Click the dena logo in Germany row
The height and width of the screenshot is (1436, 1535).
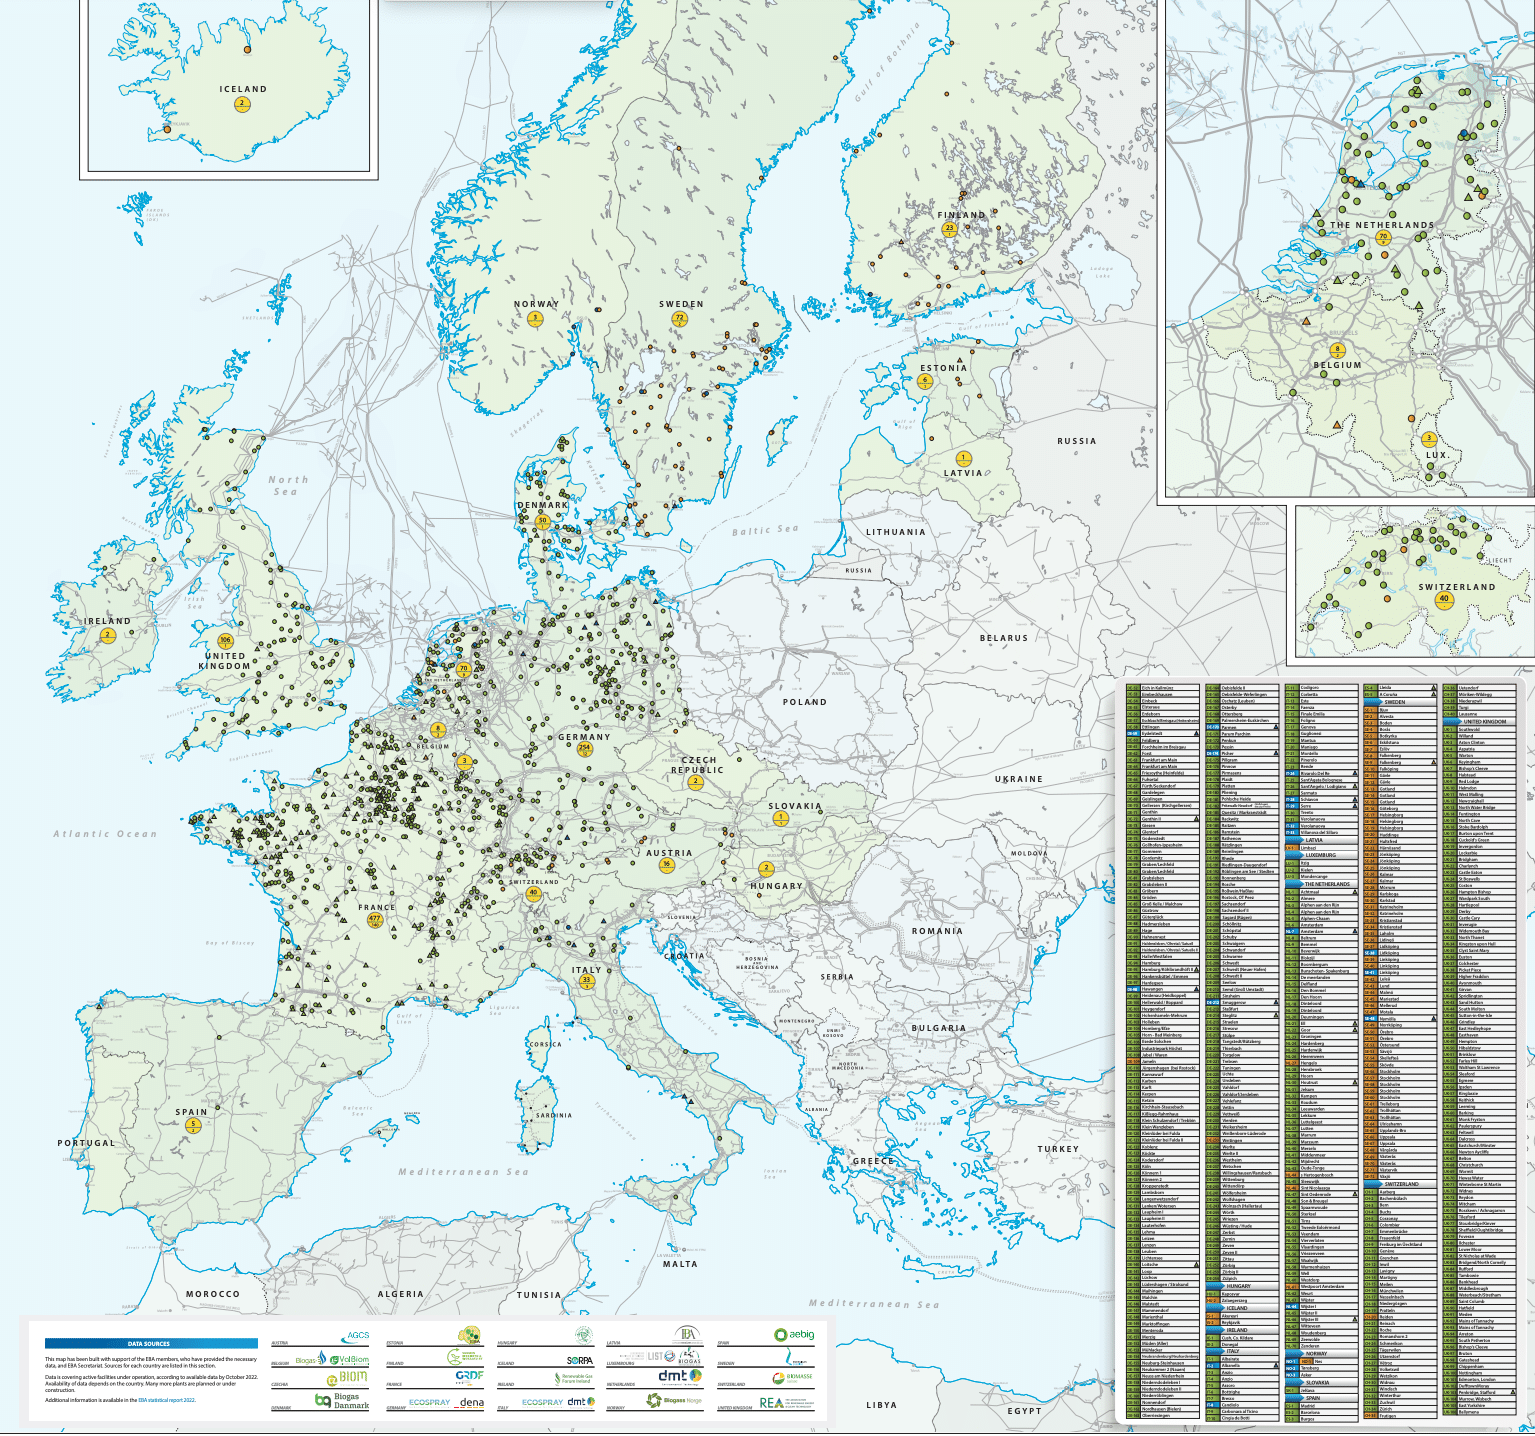click(x=470, y=1403)
